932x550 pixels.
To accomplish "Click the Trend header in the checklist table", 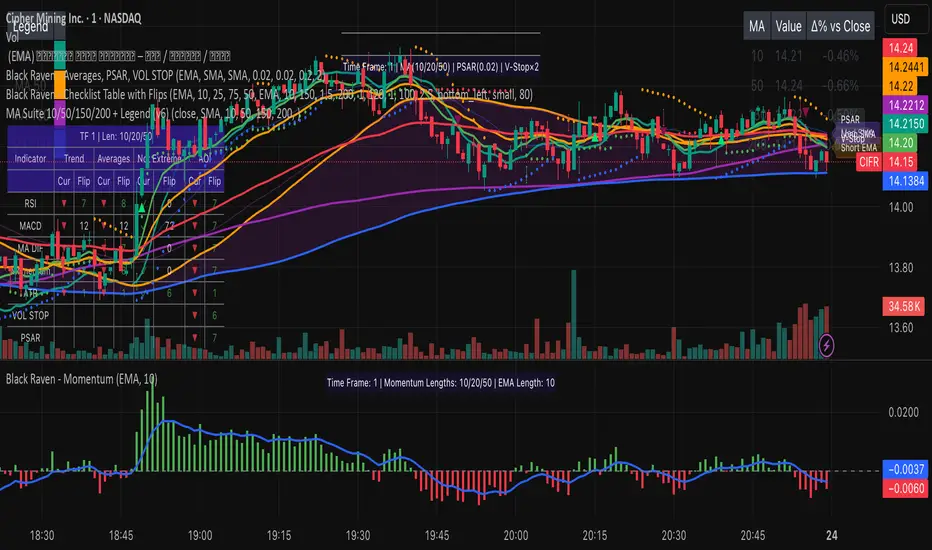I will 74,159.
